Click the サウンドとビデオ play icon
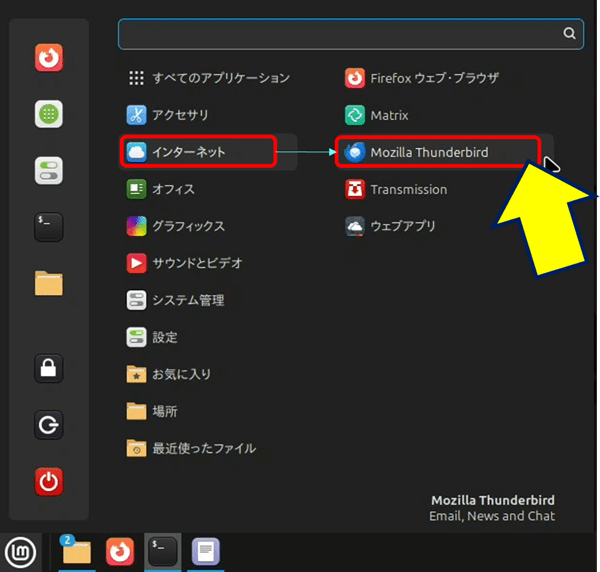The height and width of the screenshot is (572, 600). click(136, 263)
